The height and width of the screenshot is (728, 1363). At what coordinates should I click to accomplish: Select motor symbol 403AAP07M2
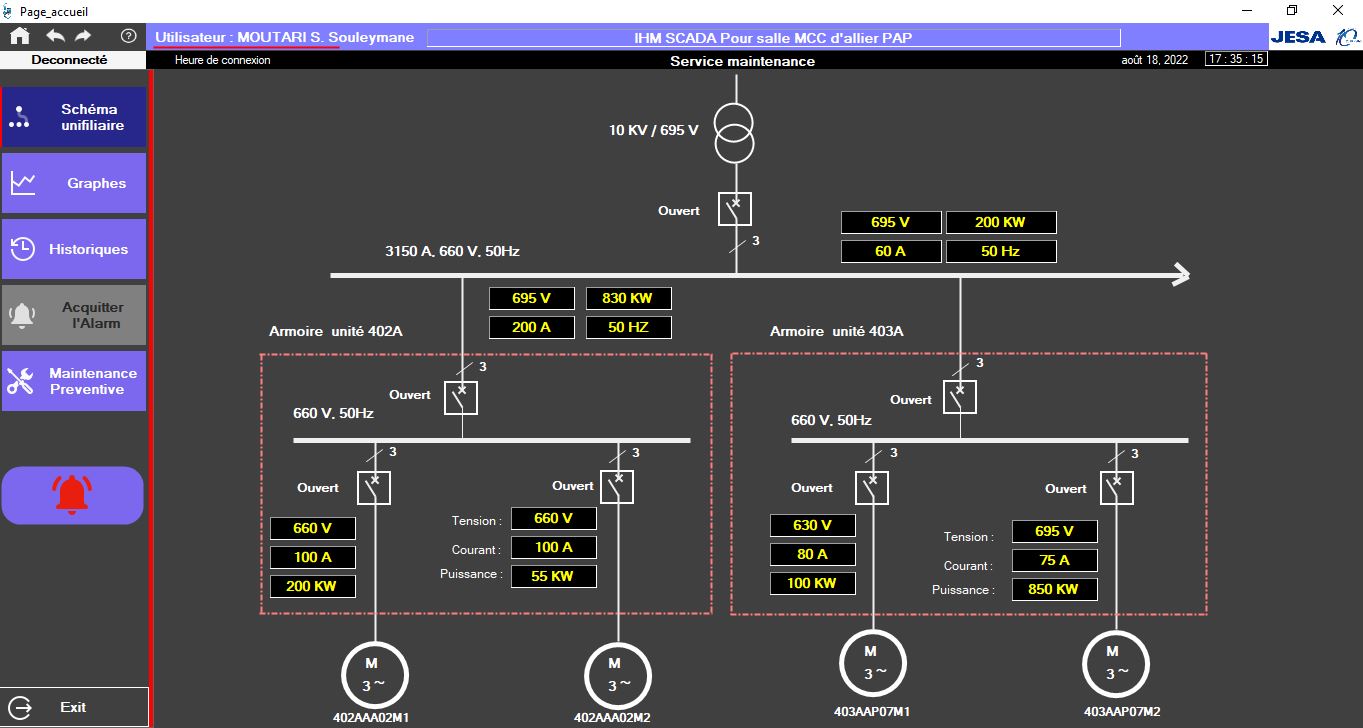1116,665
